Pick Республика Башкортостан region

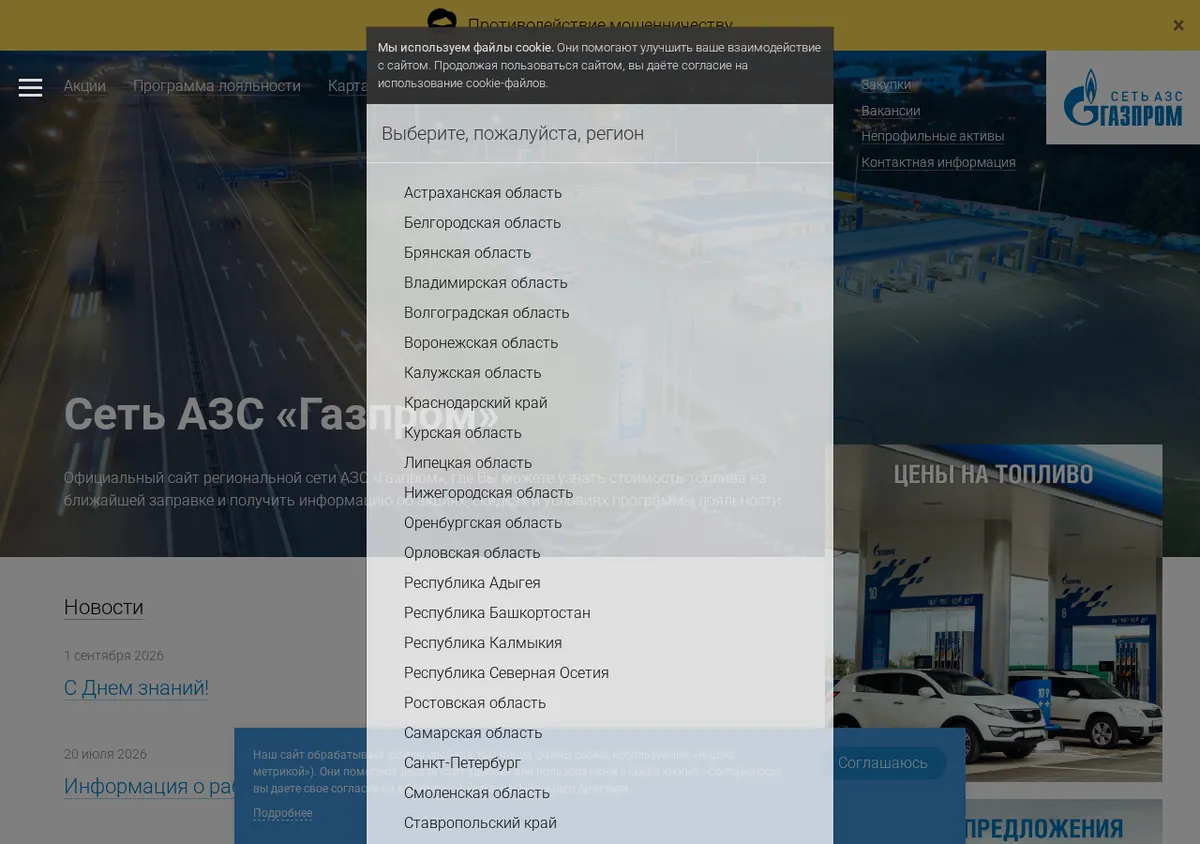click(497, 612)
